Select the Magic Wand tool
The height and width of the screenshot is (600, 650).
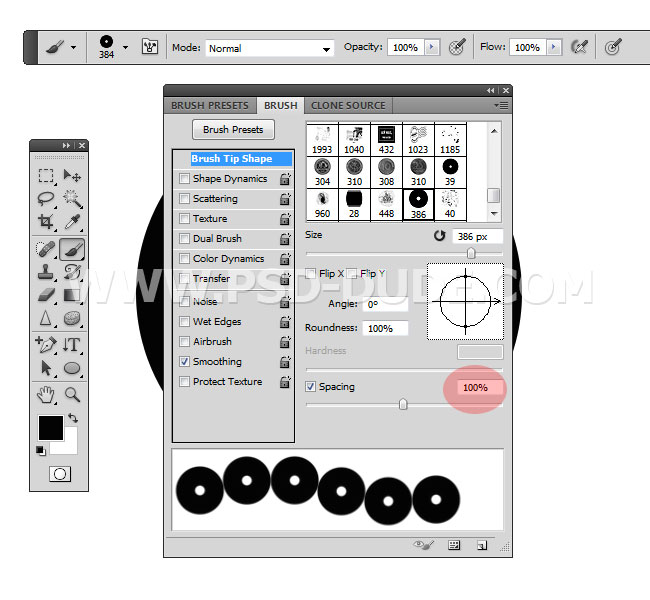72,199
